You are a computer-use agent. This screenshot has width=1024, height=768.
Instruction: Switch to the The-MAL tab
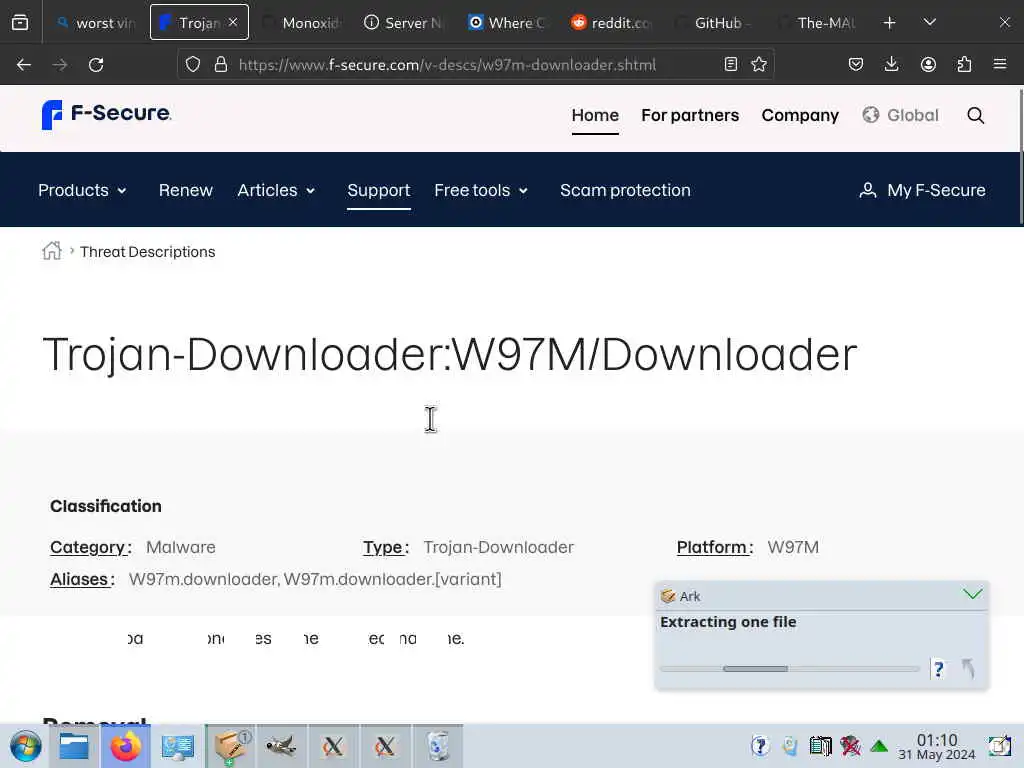click(x=816, y=23)
